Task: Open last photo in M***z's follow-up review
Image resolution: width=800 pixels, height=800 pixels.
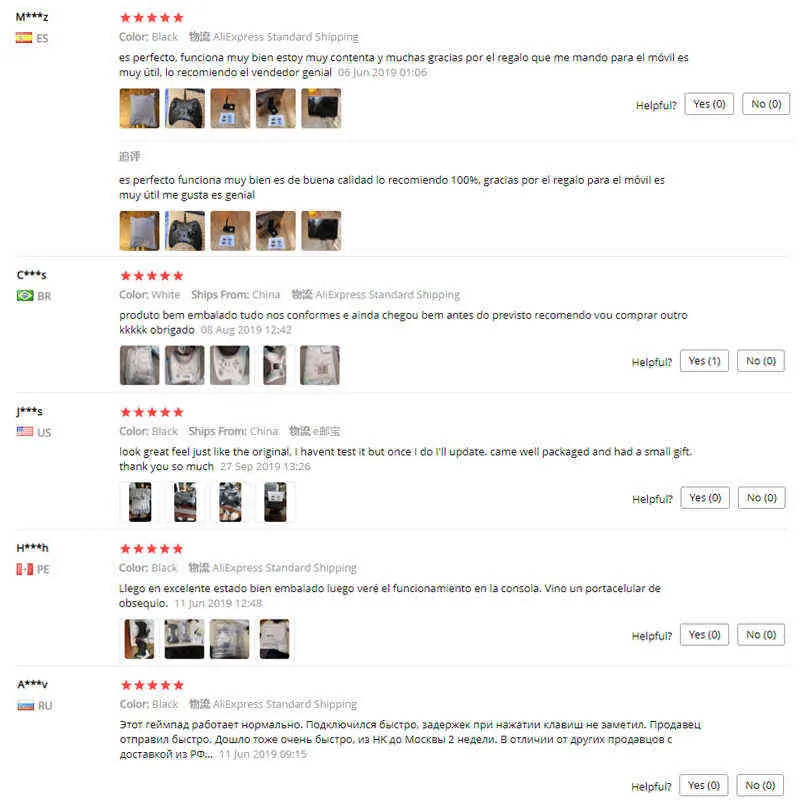Action: click(321, 231)
